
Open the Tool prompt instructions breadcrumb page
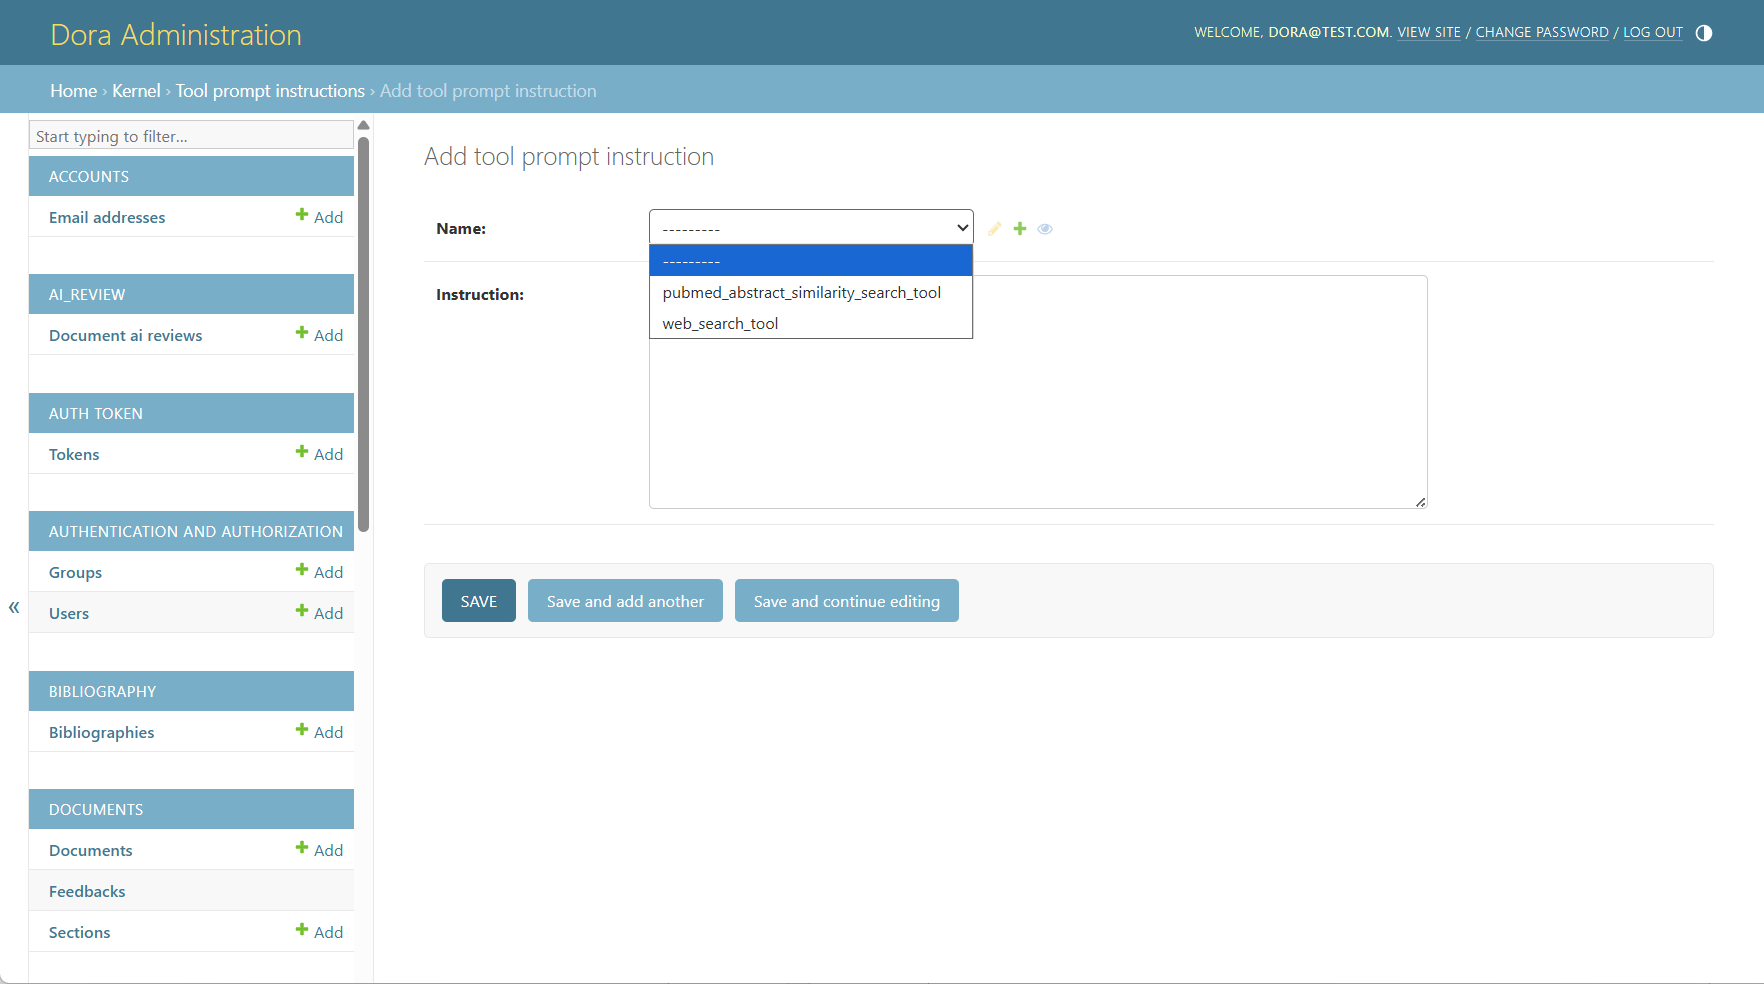[269, 90]
